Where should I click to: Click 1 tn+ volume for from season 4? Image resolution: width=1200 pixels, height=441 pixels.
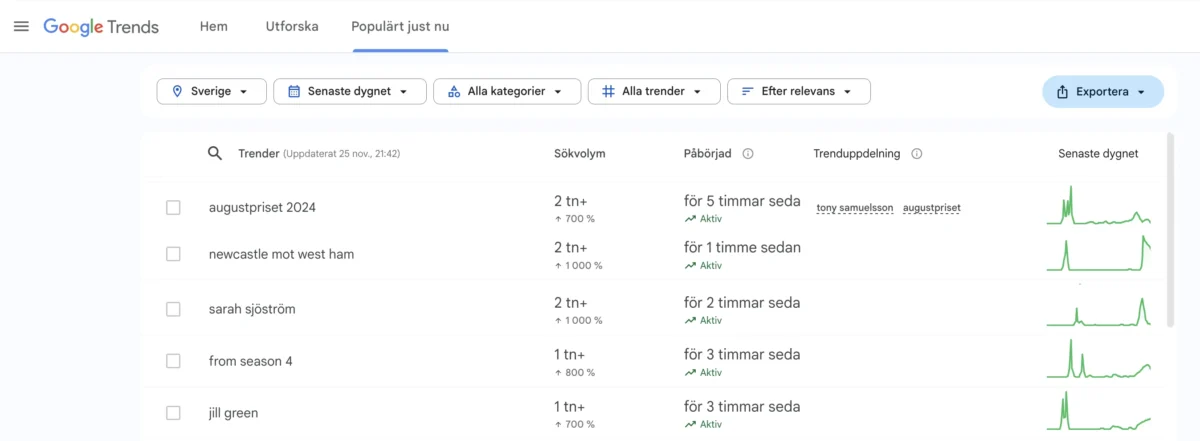[x=570, y=355]
